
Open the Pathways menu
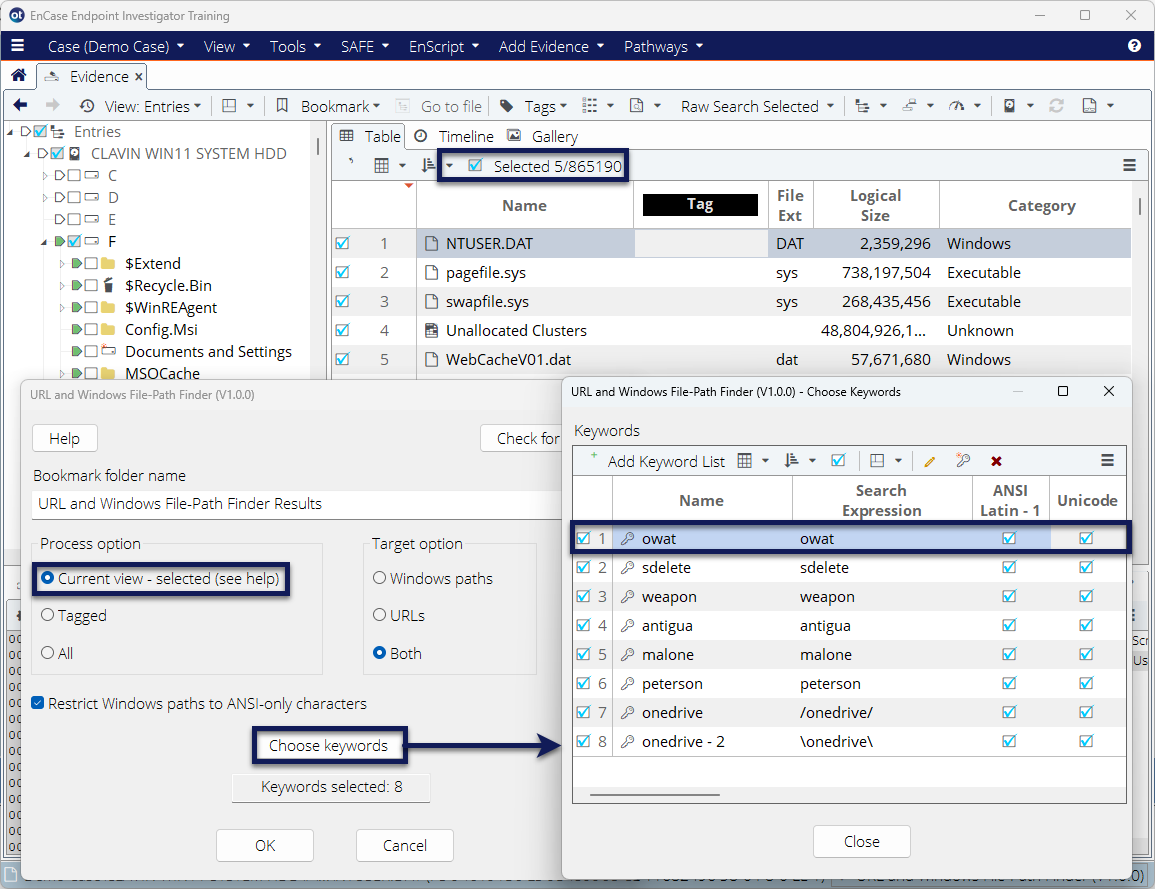663,46
